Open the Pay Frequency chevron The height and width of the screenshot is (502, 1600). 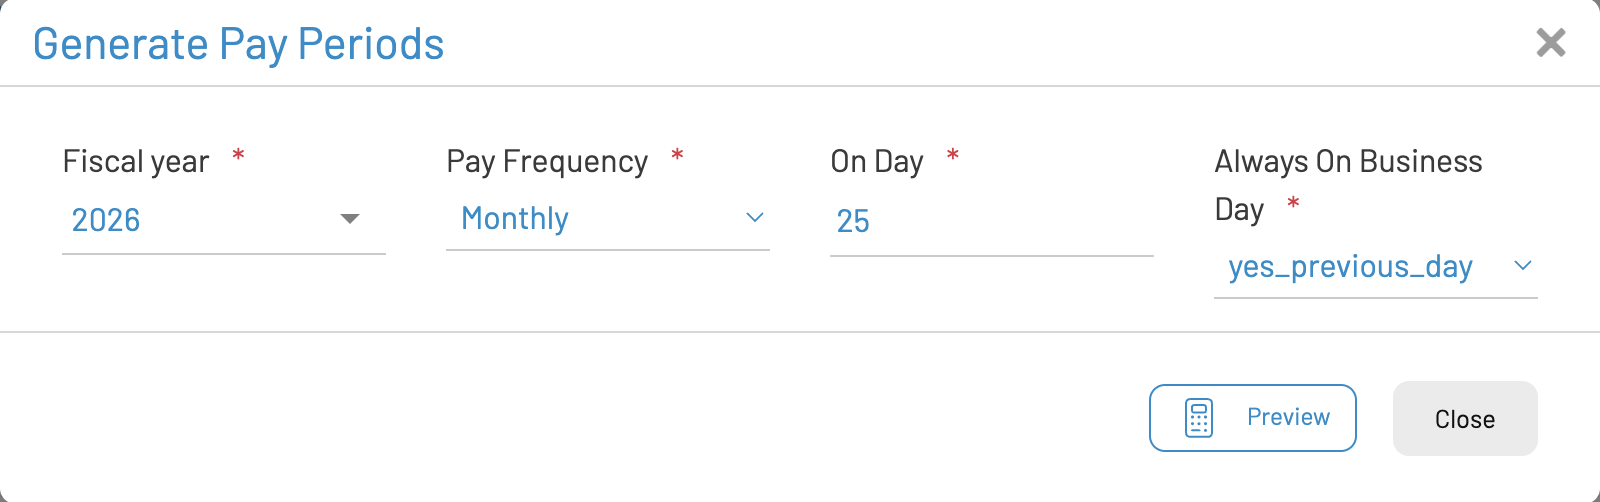(x=755, y=218)
